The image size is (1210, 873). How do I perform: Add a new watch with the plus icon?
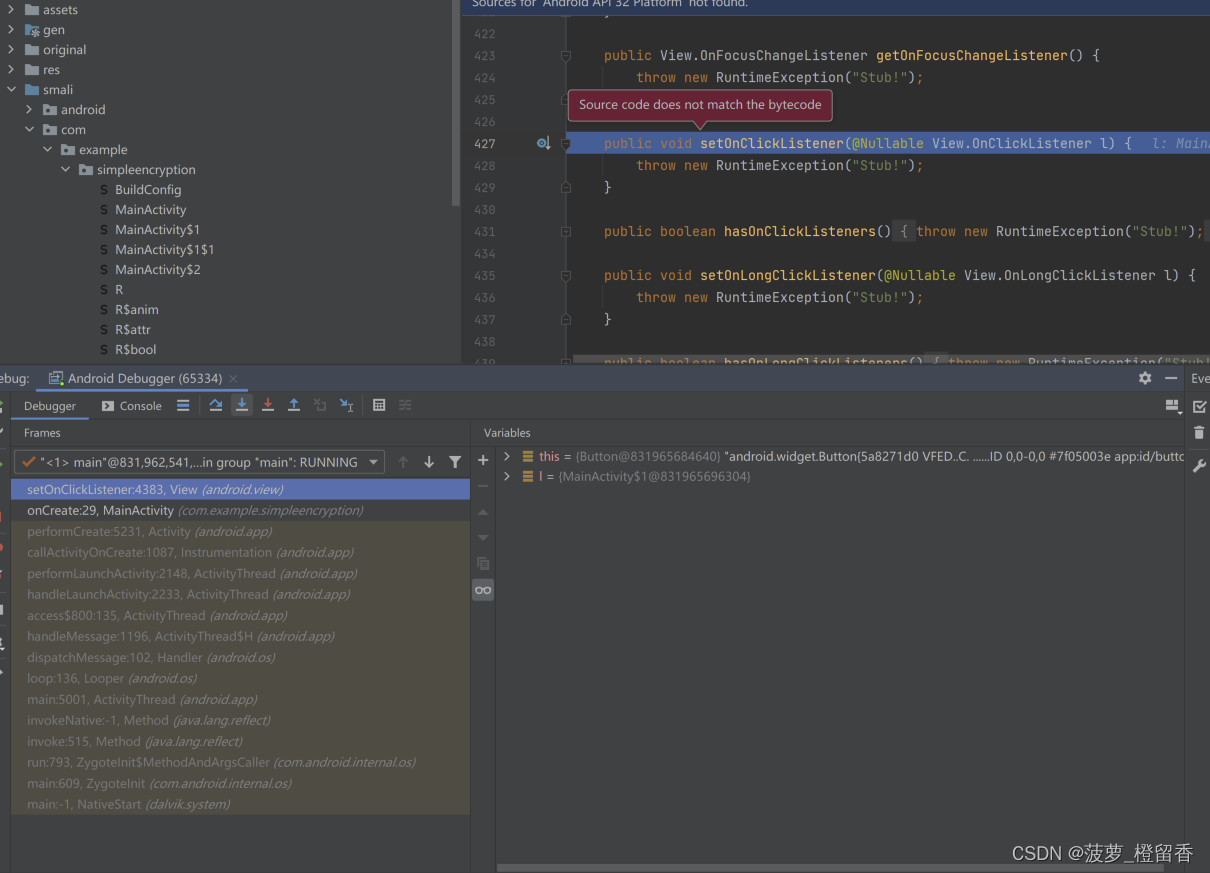pos(483,460)
